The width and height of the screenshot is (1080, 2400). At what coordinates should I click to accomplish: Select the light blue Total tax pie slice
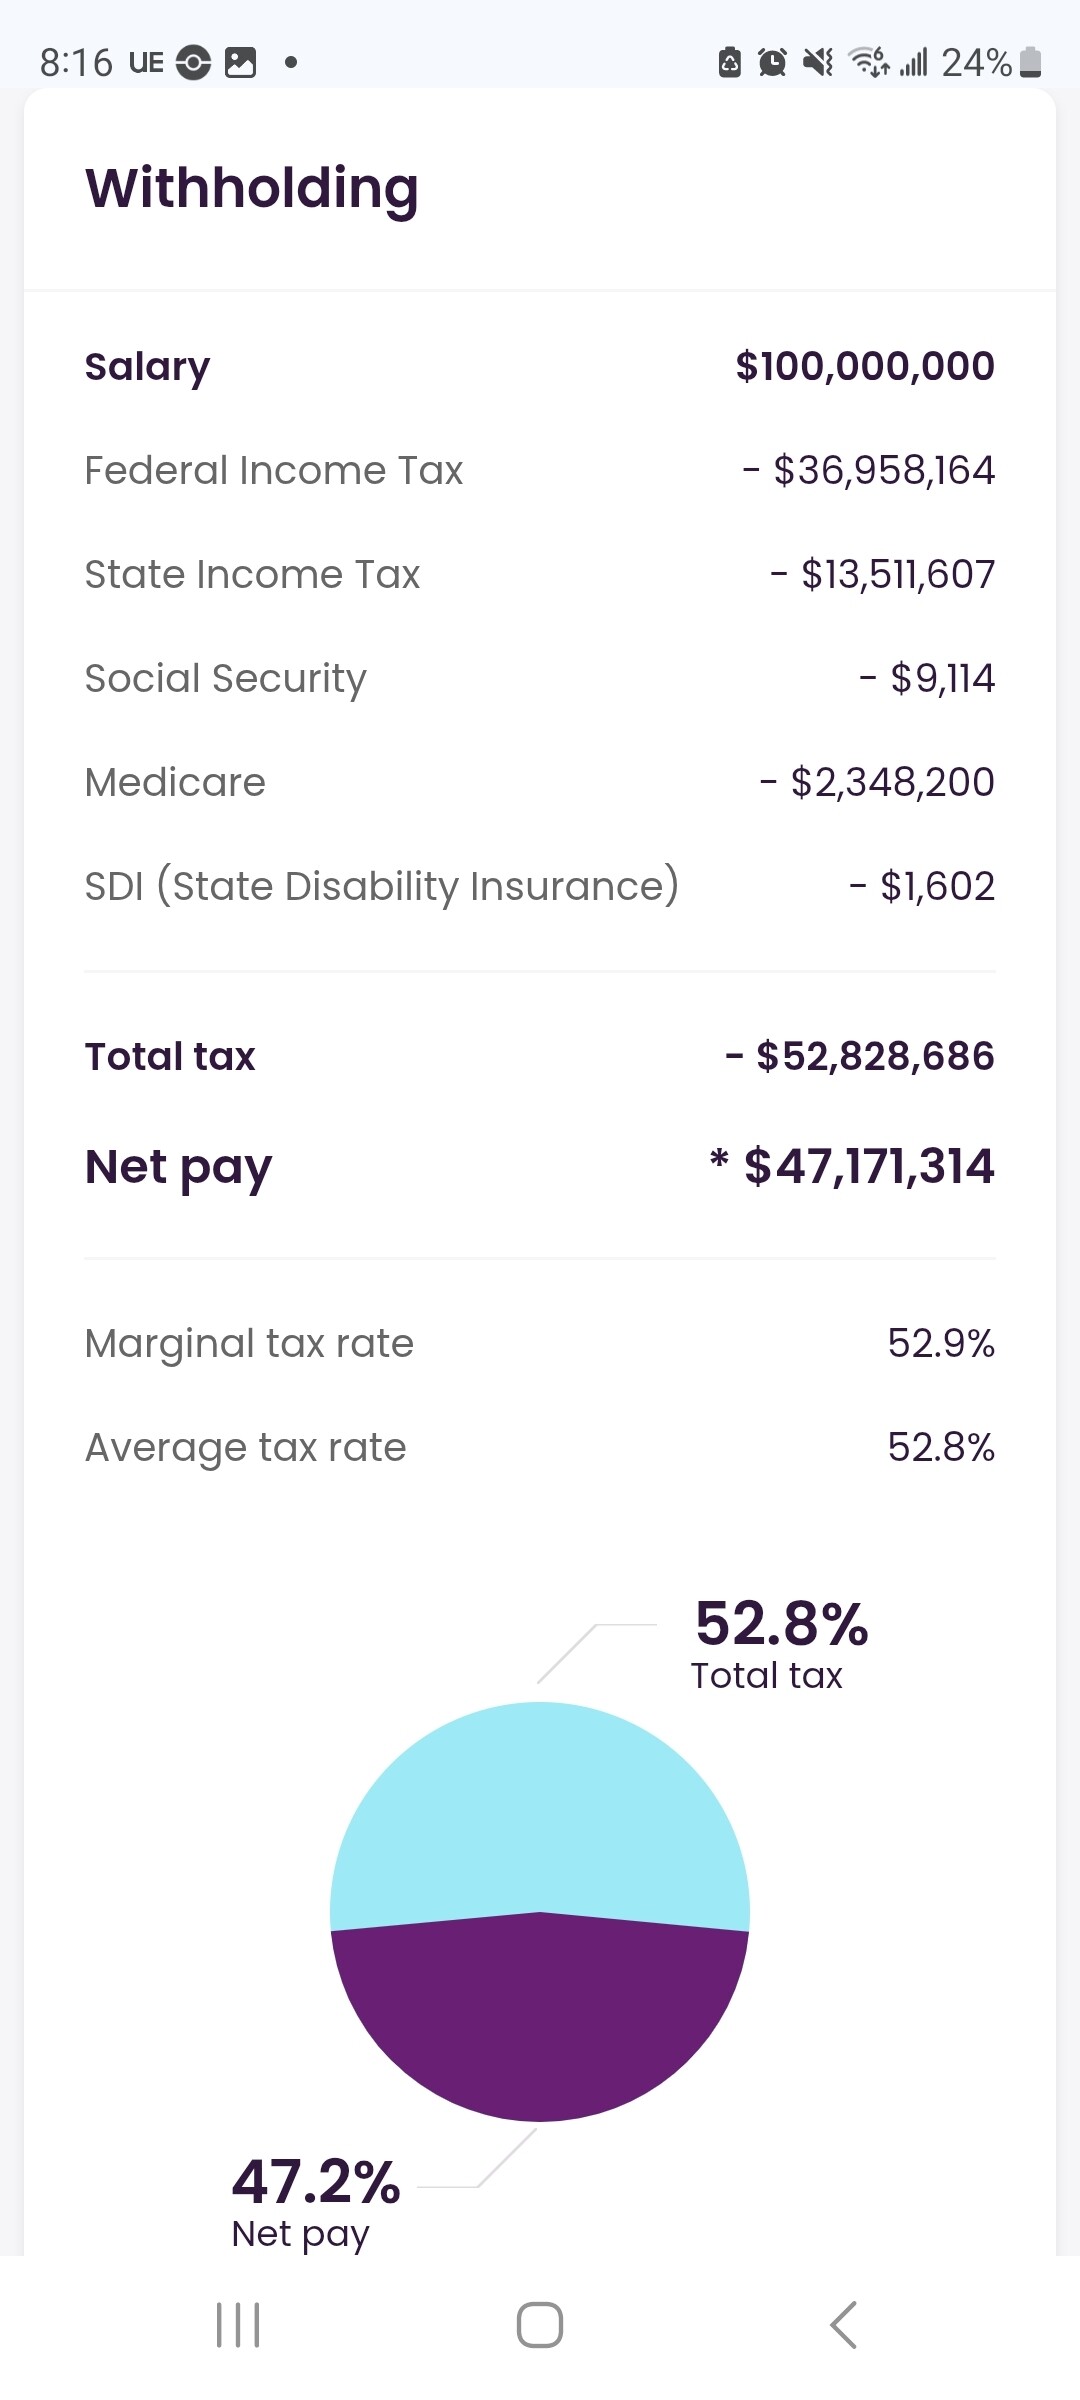point(540,1800)
